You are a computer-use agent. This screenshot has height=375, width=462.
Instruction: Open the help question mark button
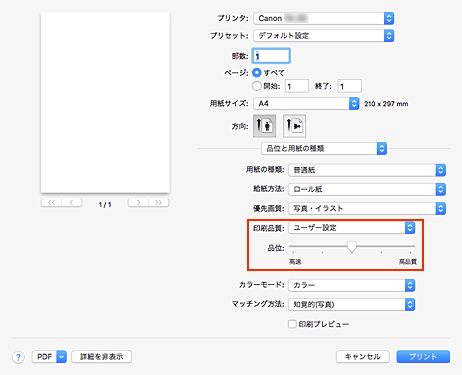[x=18, y=357]
